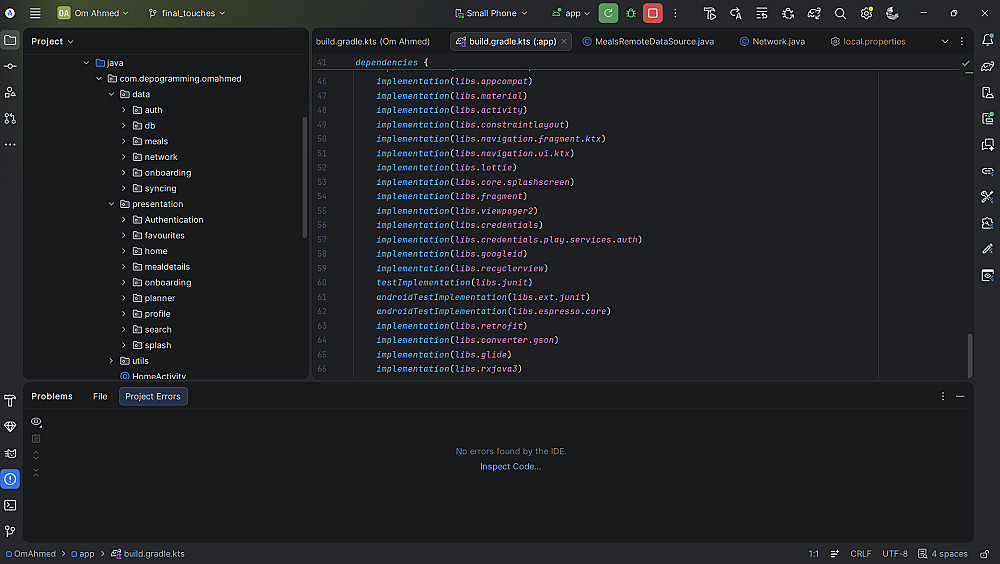Click the editor vertical scrollbar thumb

click(x=968, y=355)
